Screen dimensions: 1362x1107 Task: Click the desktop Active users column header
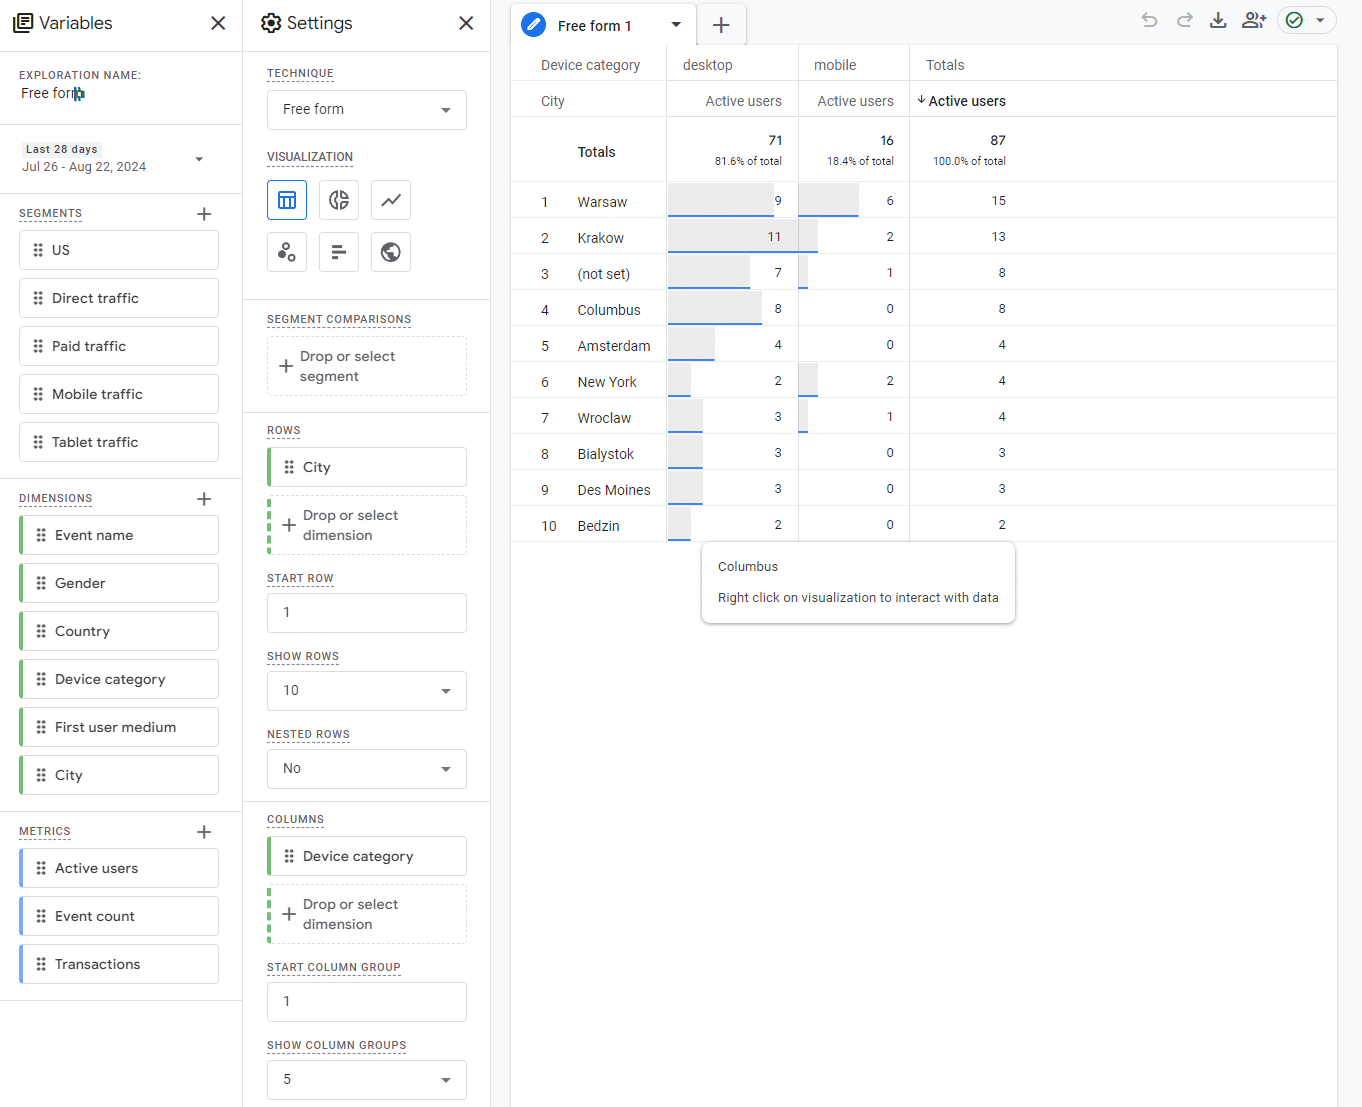743,101
